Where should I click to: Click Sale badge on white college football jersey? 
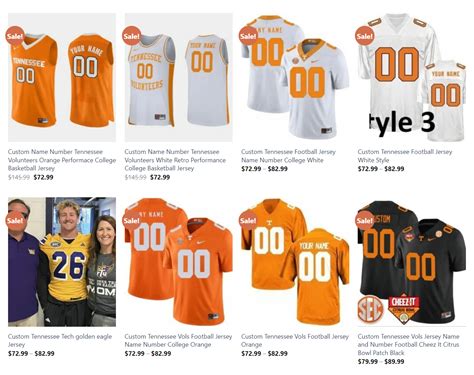pyautogui.click(x=248, y=36)
